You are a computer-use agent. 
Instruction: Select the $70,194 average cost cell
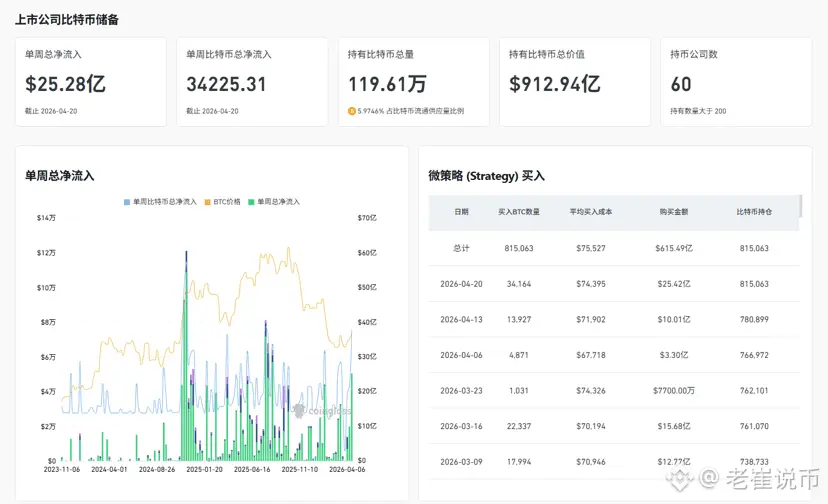(591, 426)
